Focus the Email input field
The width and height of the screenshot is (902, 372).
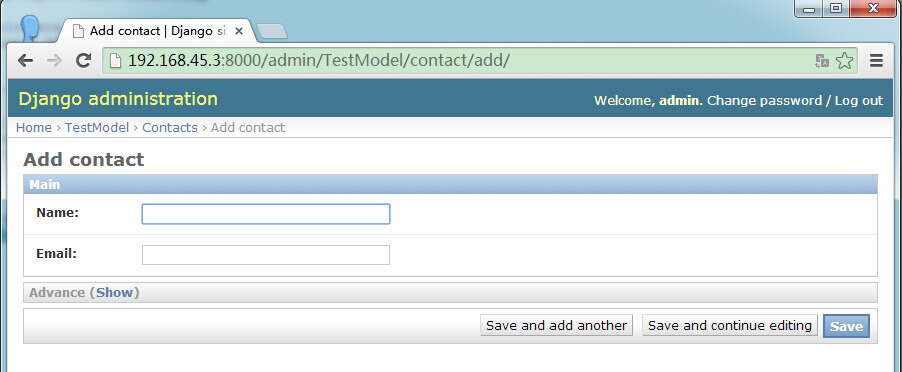pos(266,255)
